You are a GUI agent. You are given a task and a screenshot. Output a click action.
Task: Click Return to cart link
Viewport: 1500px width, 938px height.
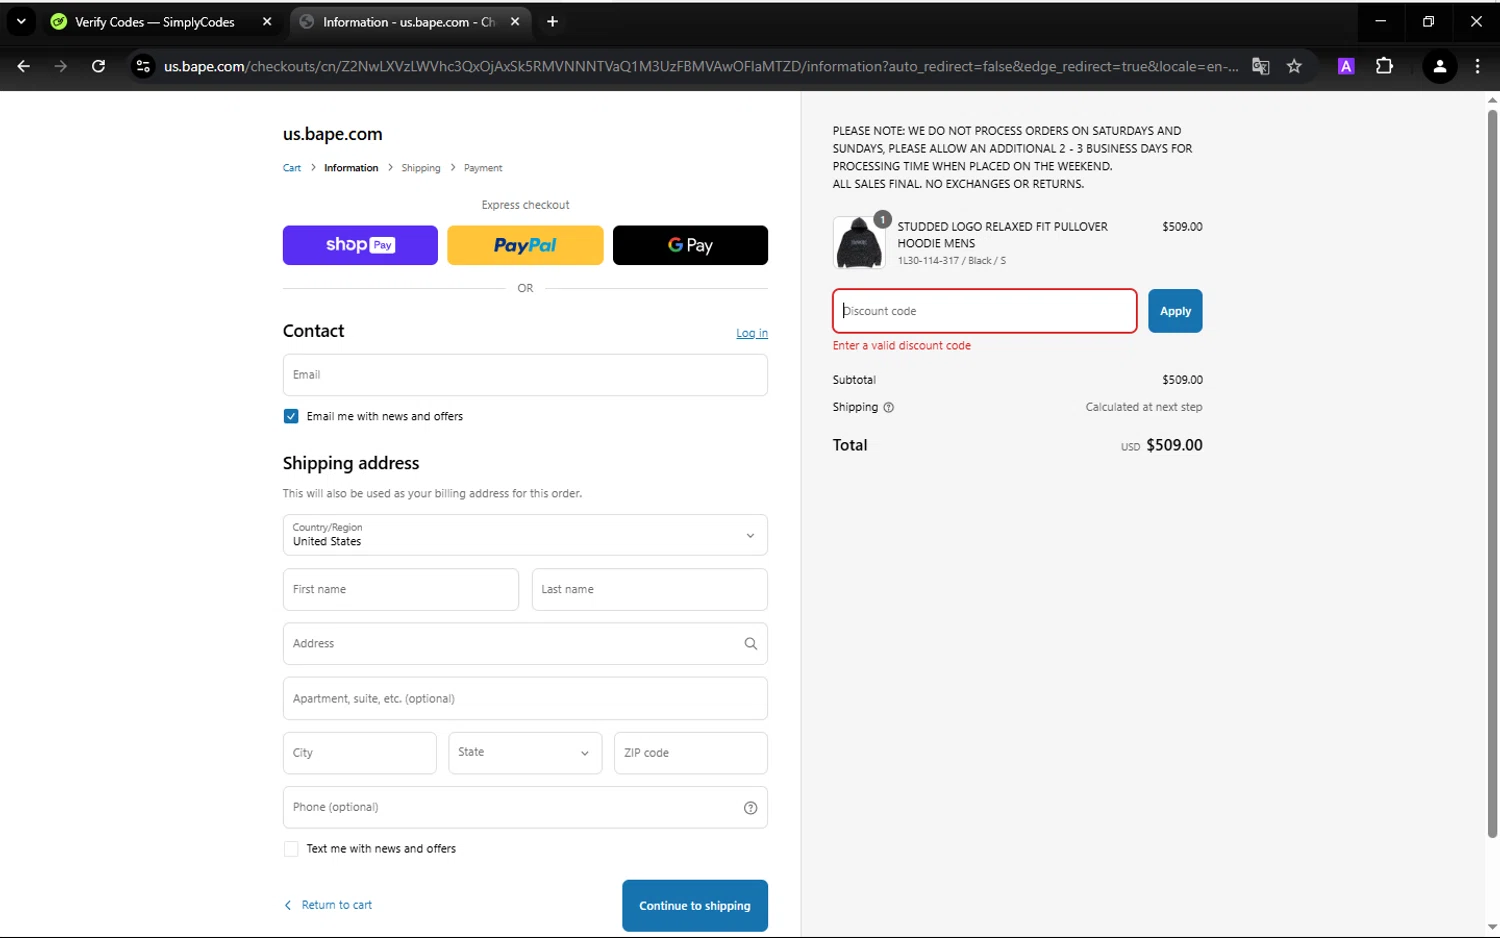[328, 905]
